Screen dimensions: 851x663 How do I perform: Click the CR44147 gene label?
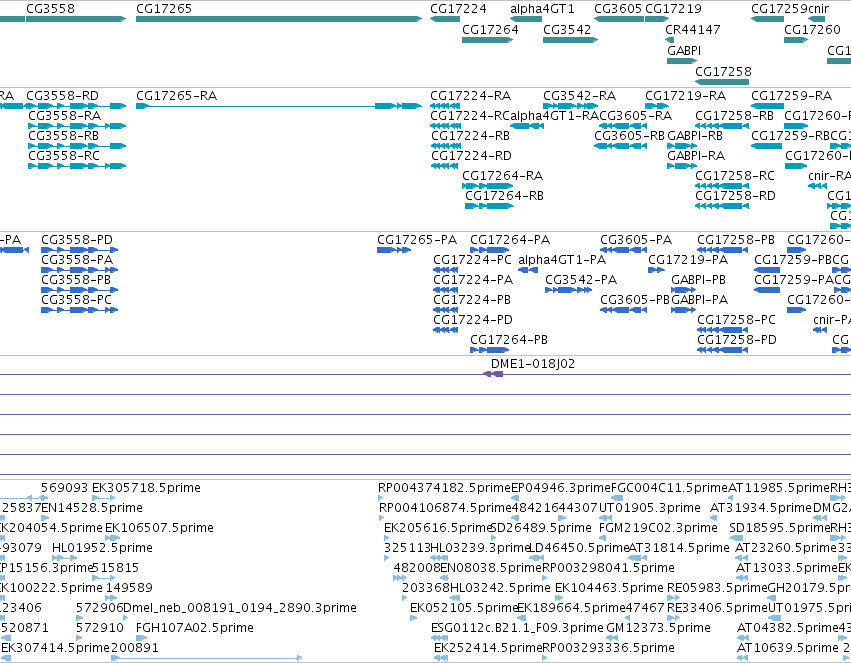pos(693,29)
